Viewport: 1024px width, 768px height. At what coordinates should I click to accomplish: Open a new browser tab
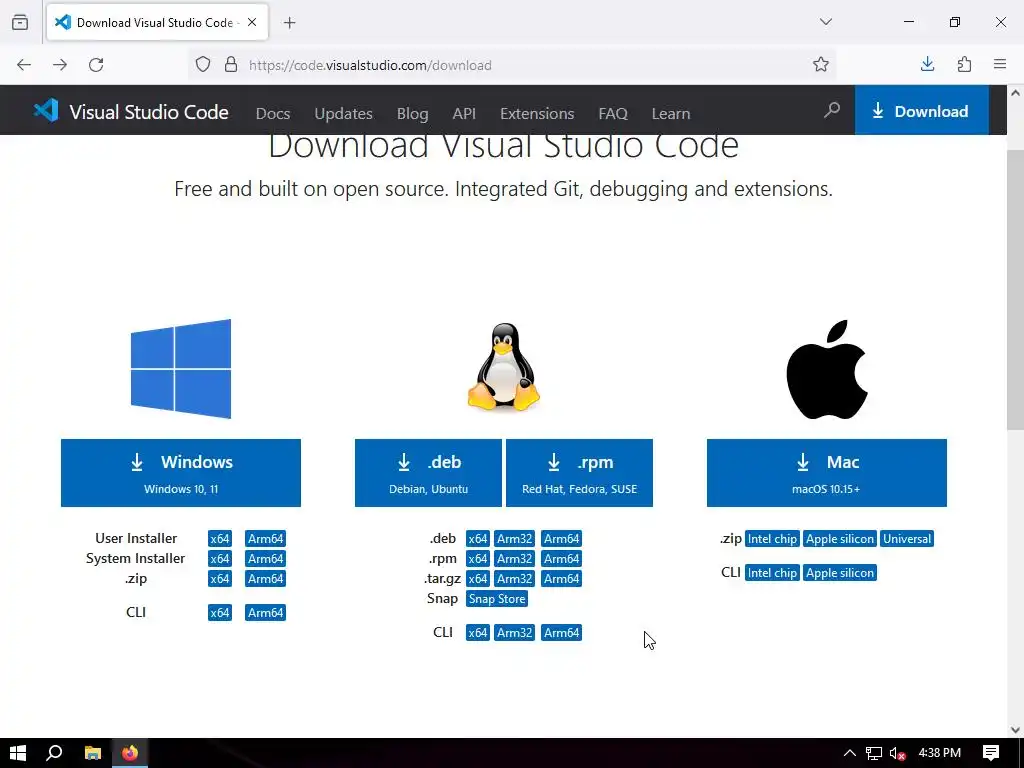(289, 23)
